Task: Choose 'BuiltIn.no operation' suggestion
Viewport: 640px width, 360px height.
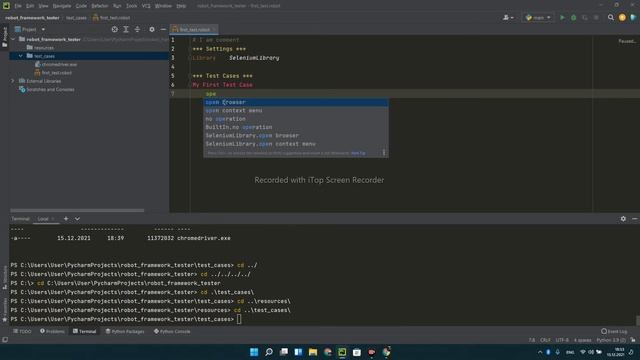Action: tap(296, 127)
